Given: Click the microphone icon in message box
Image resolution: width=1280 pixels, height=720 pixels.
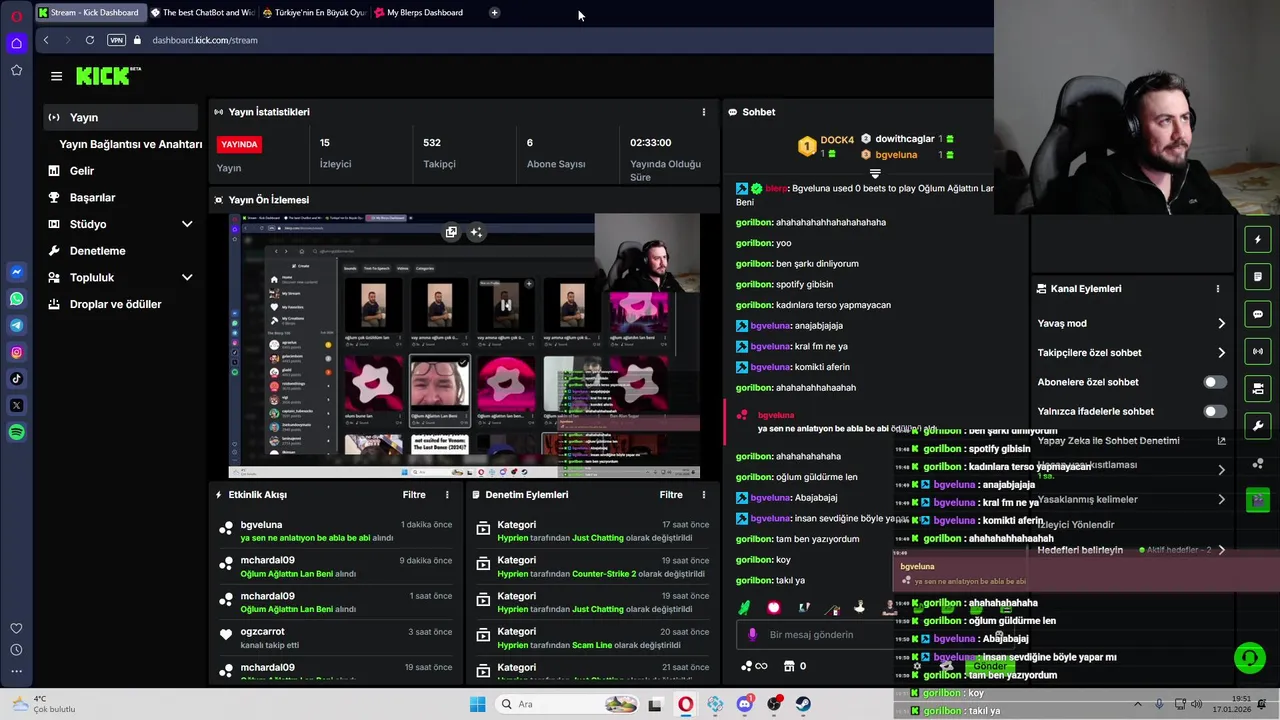Looking at the screenshot, I should [x=753, y=634].
